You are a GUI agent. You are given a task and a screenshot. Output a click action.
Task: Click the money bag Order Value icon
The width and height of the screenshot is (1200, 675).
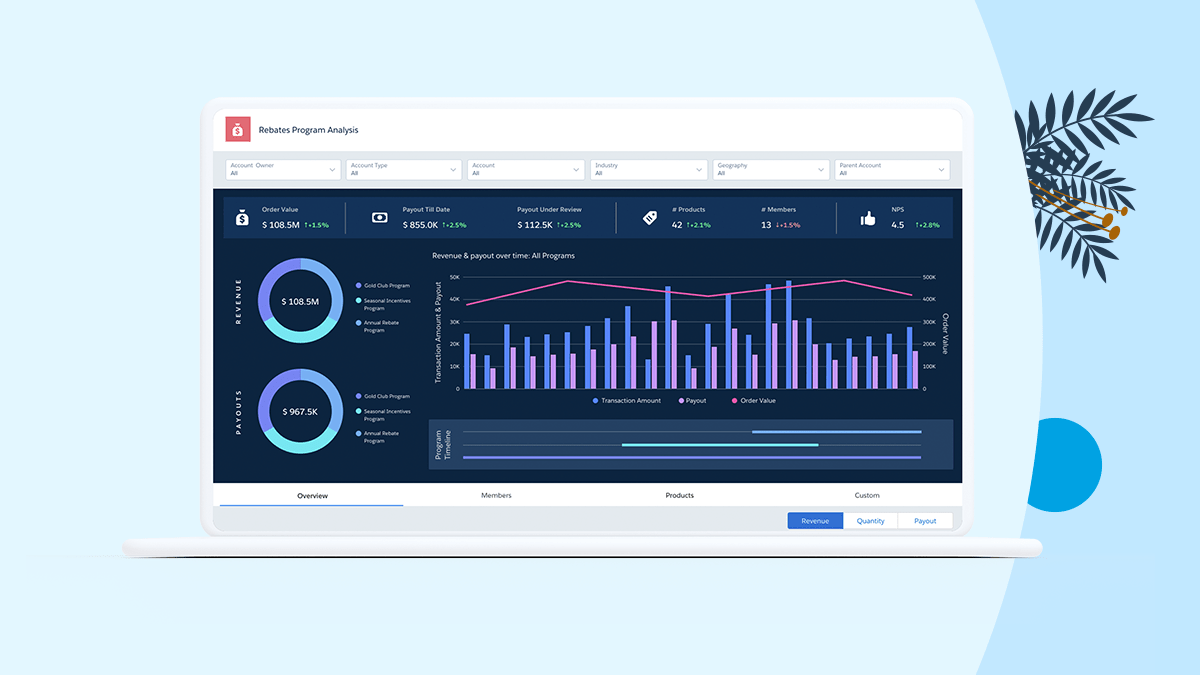point(242,217)
